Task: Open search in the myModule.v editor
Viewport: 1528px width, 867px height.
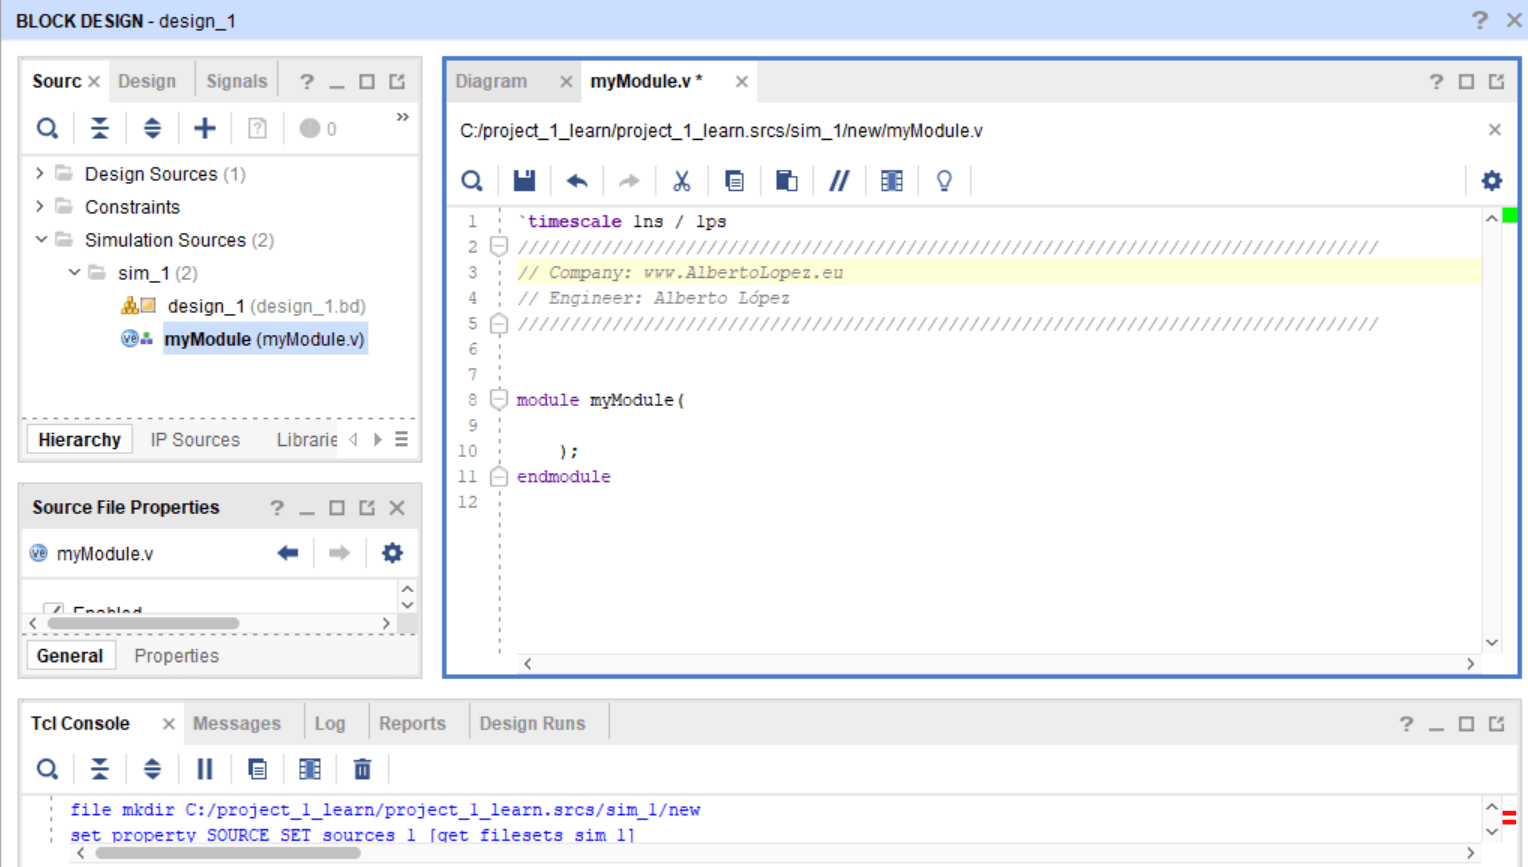Action: (472, 181)
